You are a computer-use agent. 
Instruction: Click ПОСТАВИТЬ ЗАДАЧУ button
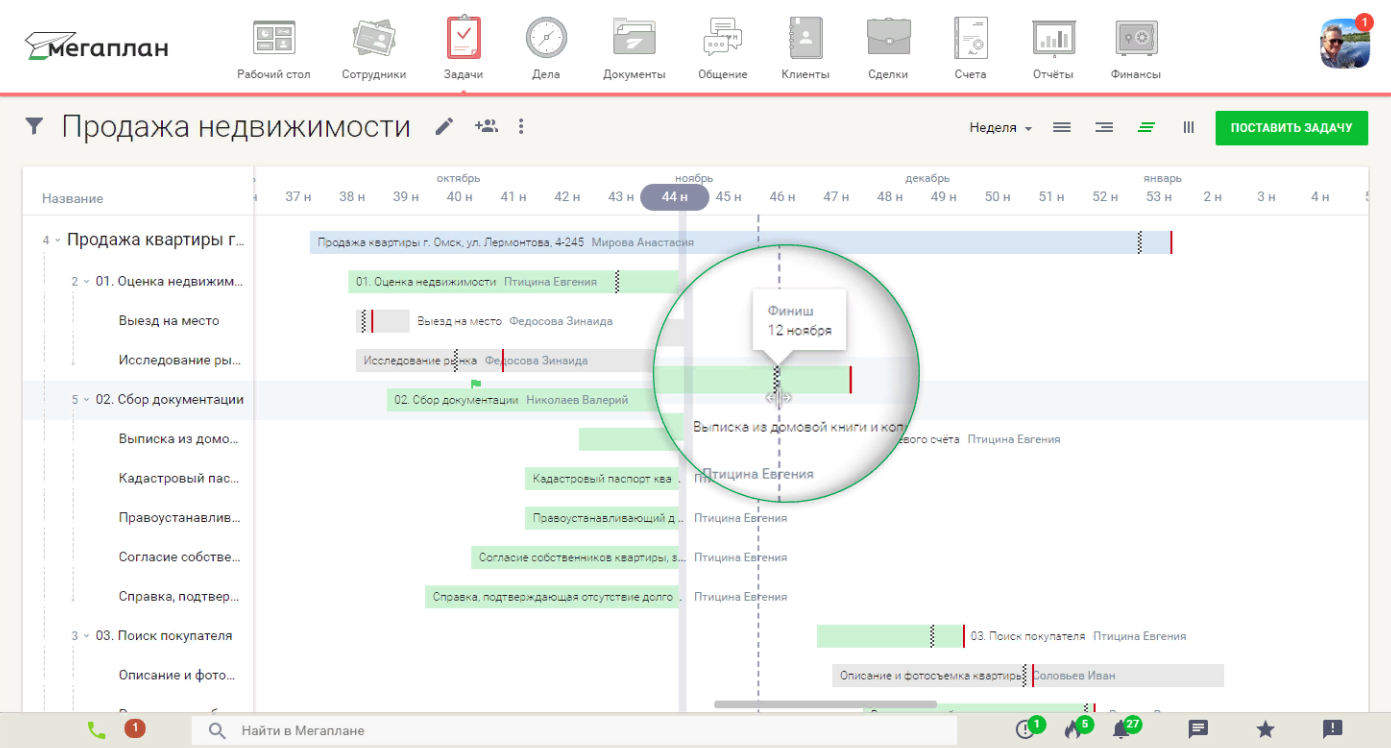(x=1291, y=128)
